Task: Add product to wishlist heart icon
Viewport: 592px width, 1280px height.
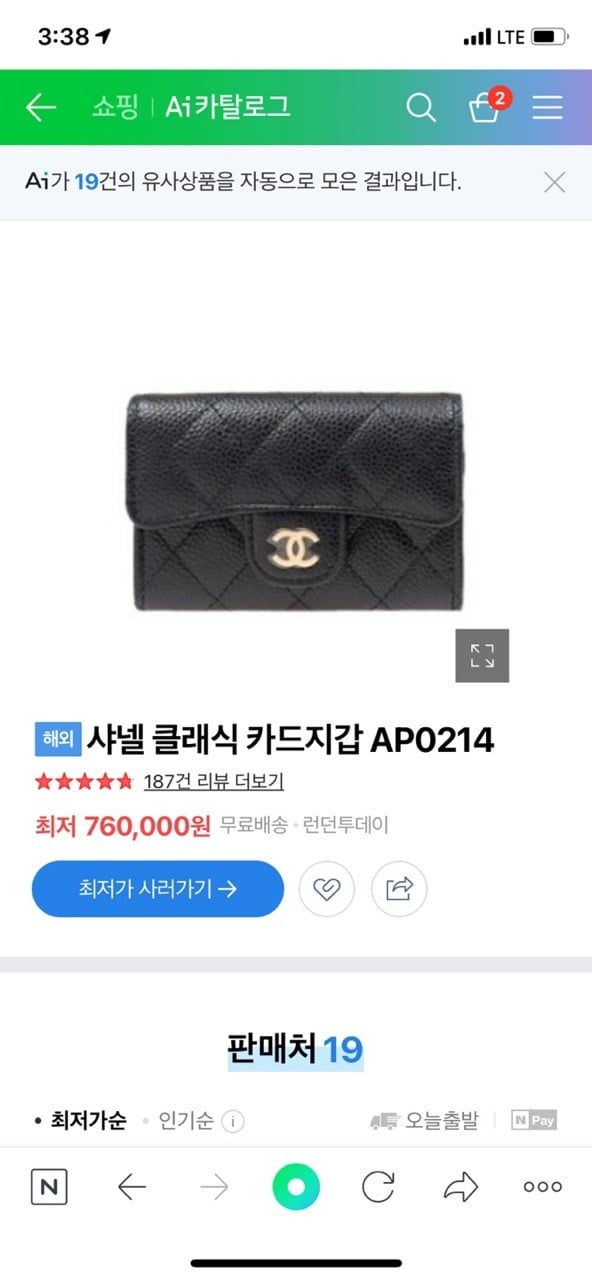Action: pos(326,889)
